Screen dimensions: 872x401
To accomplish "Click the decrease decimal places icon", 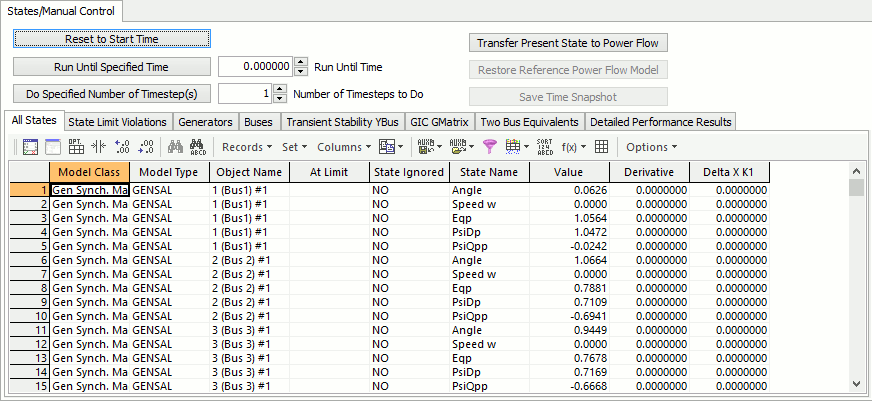I will tap(145, 147).
